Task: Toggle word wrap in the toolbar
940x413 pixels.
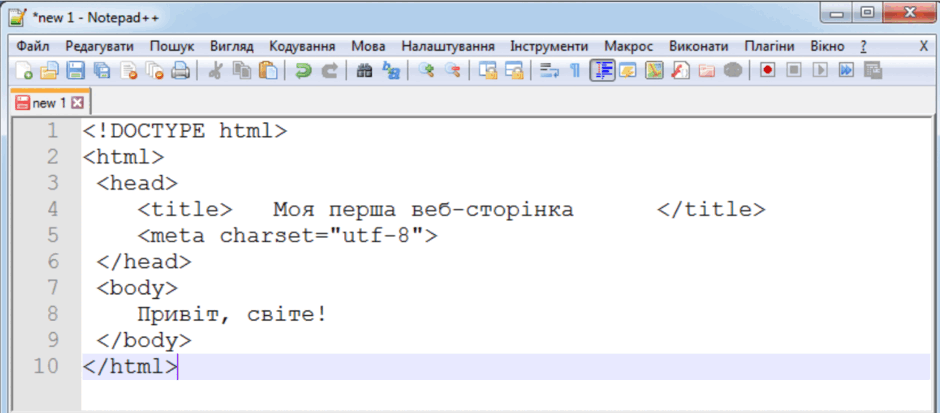Action: (x=549, y=71)
